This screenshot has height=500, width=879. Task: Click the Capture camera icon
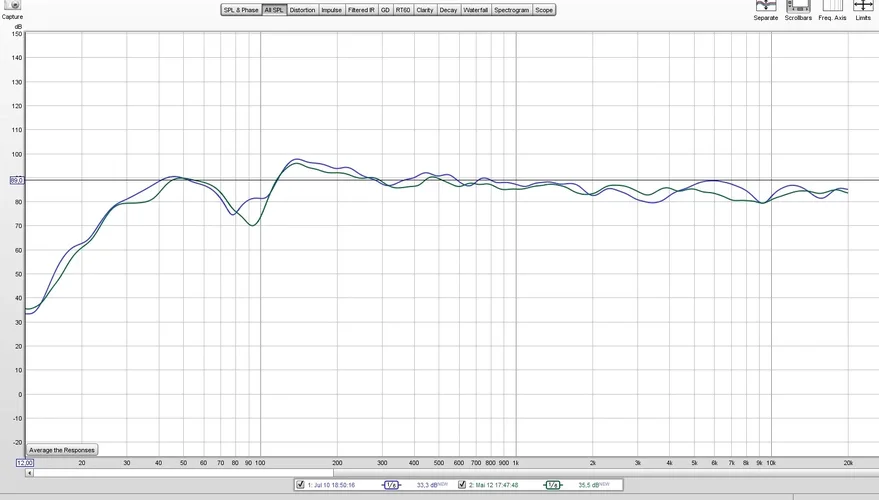tap(12, 4)
